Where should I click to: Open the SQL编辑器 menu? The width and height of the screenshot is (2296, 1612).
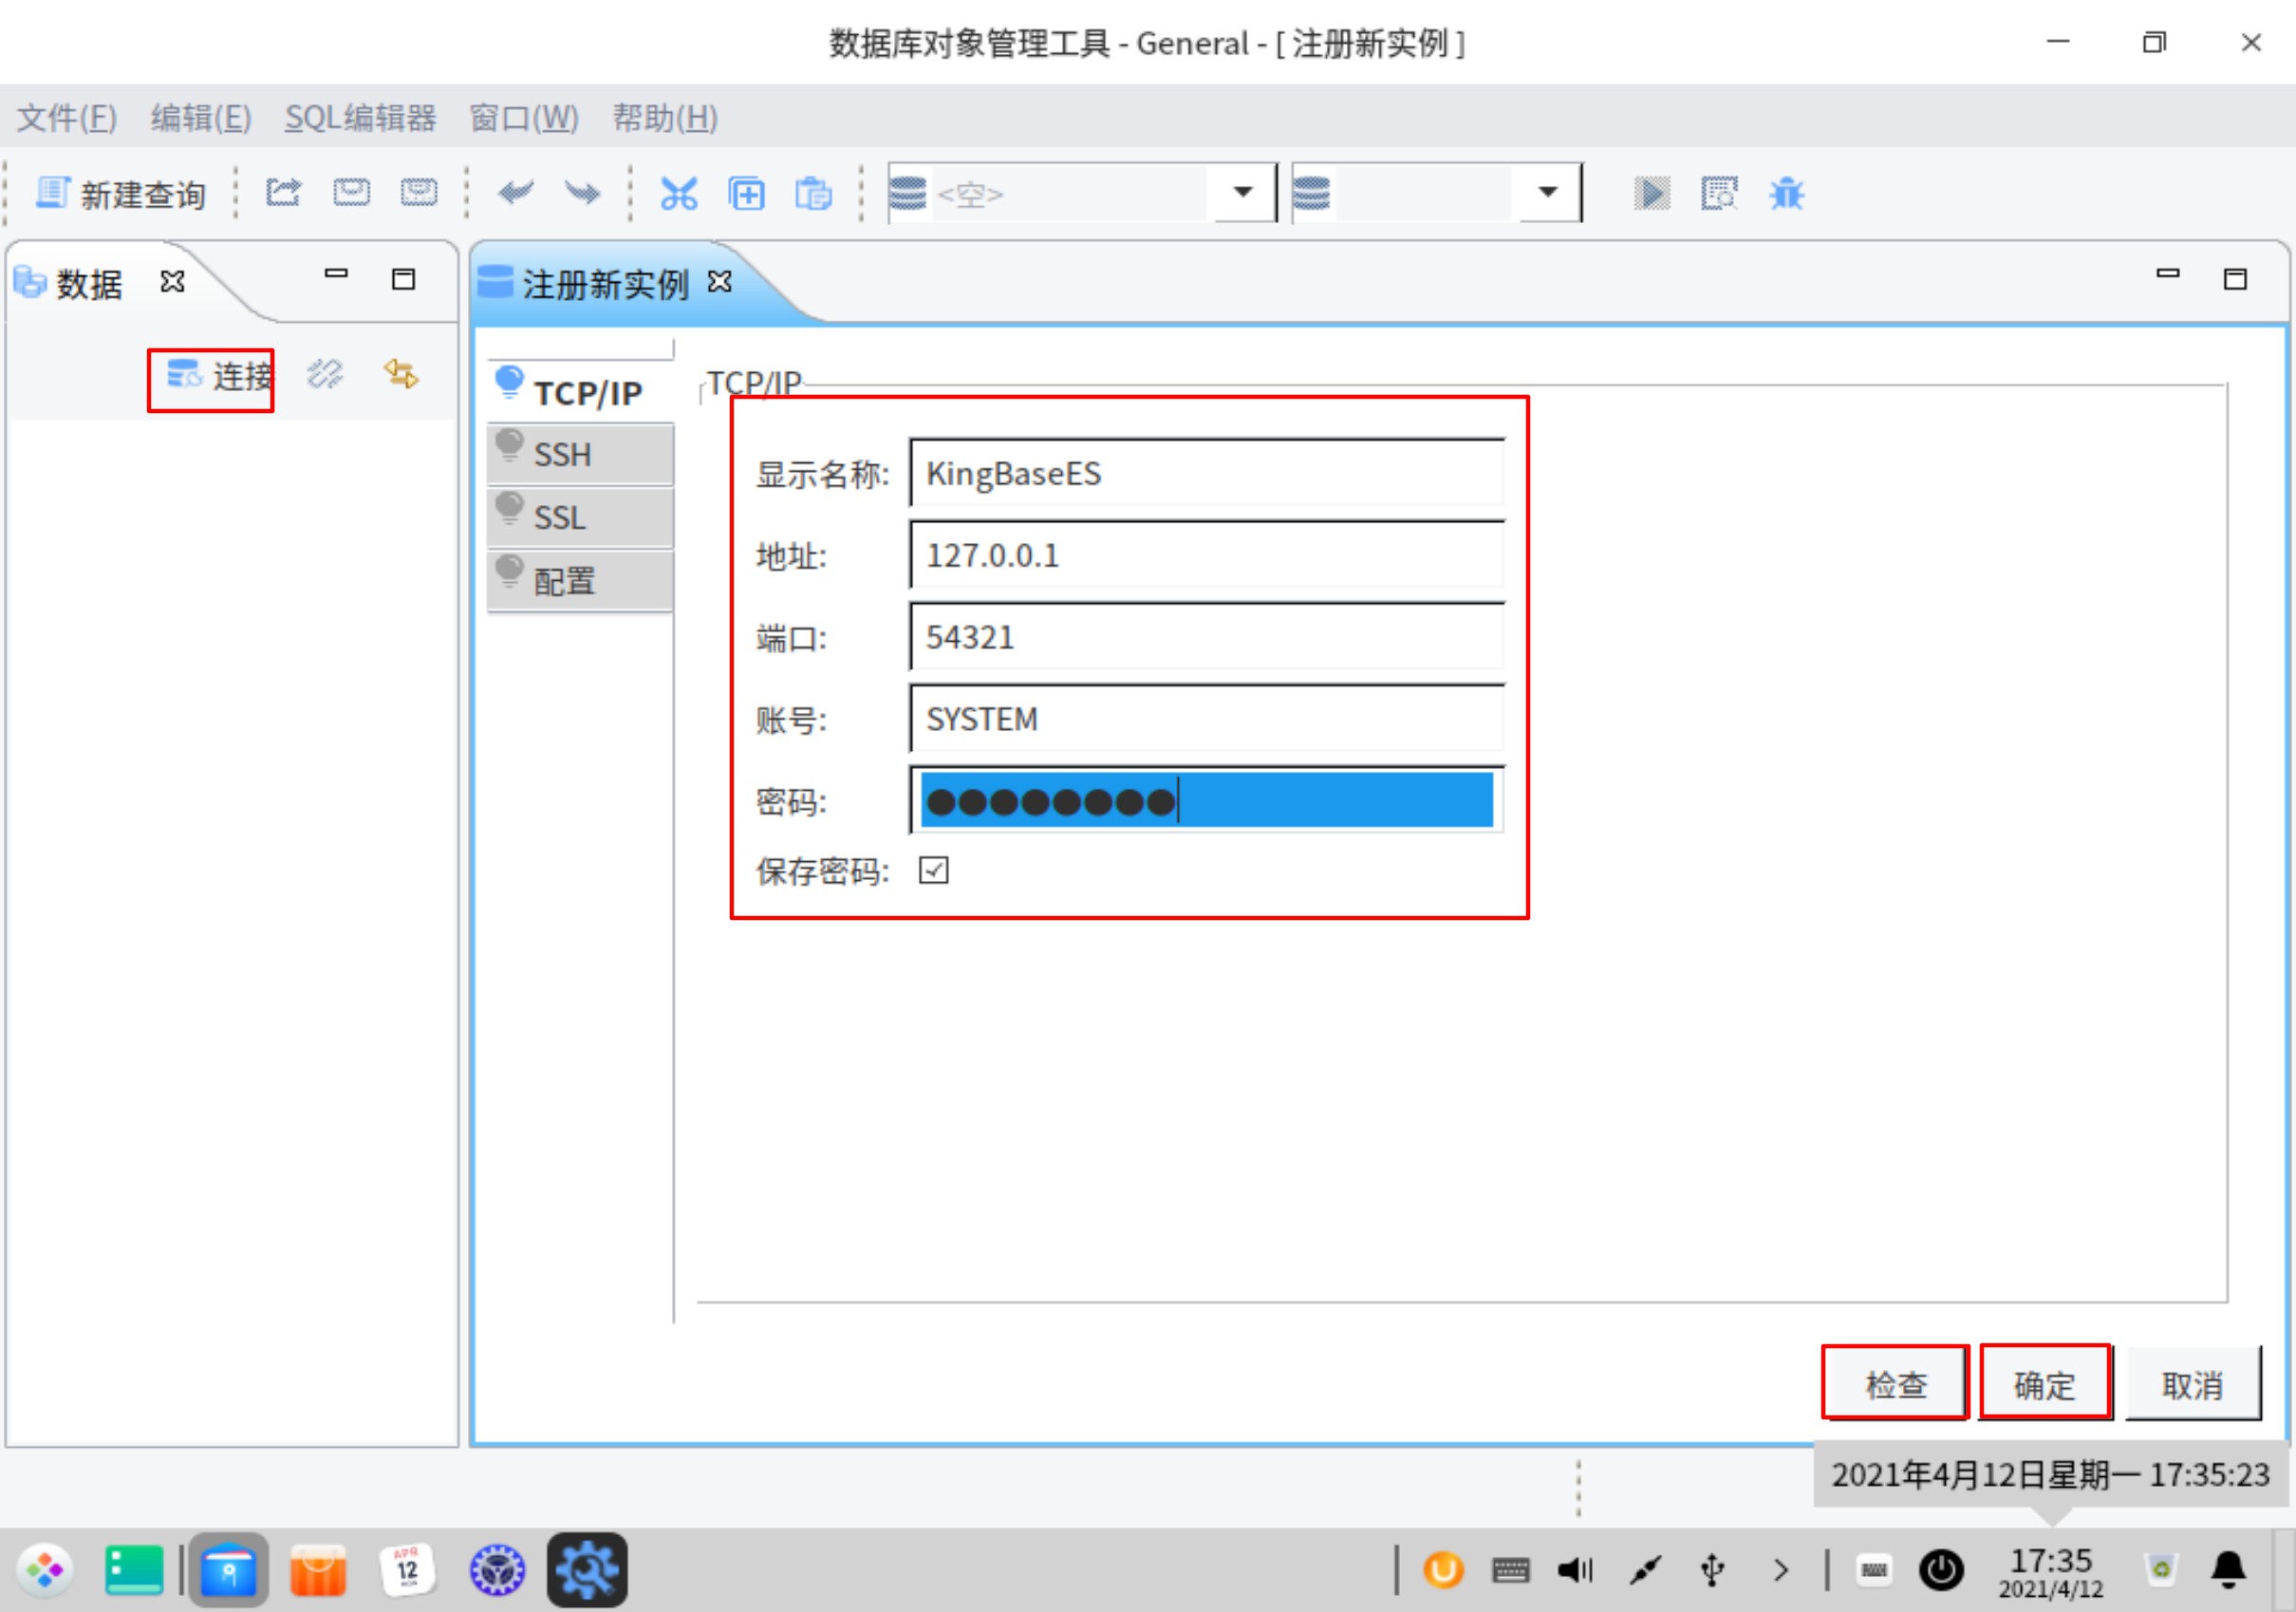pos(360,118)
